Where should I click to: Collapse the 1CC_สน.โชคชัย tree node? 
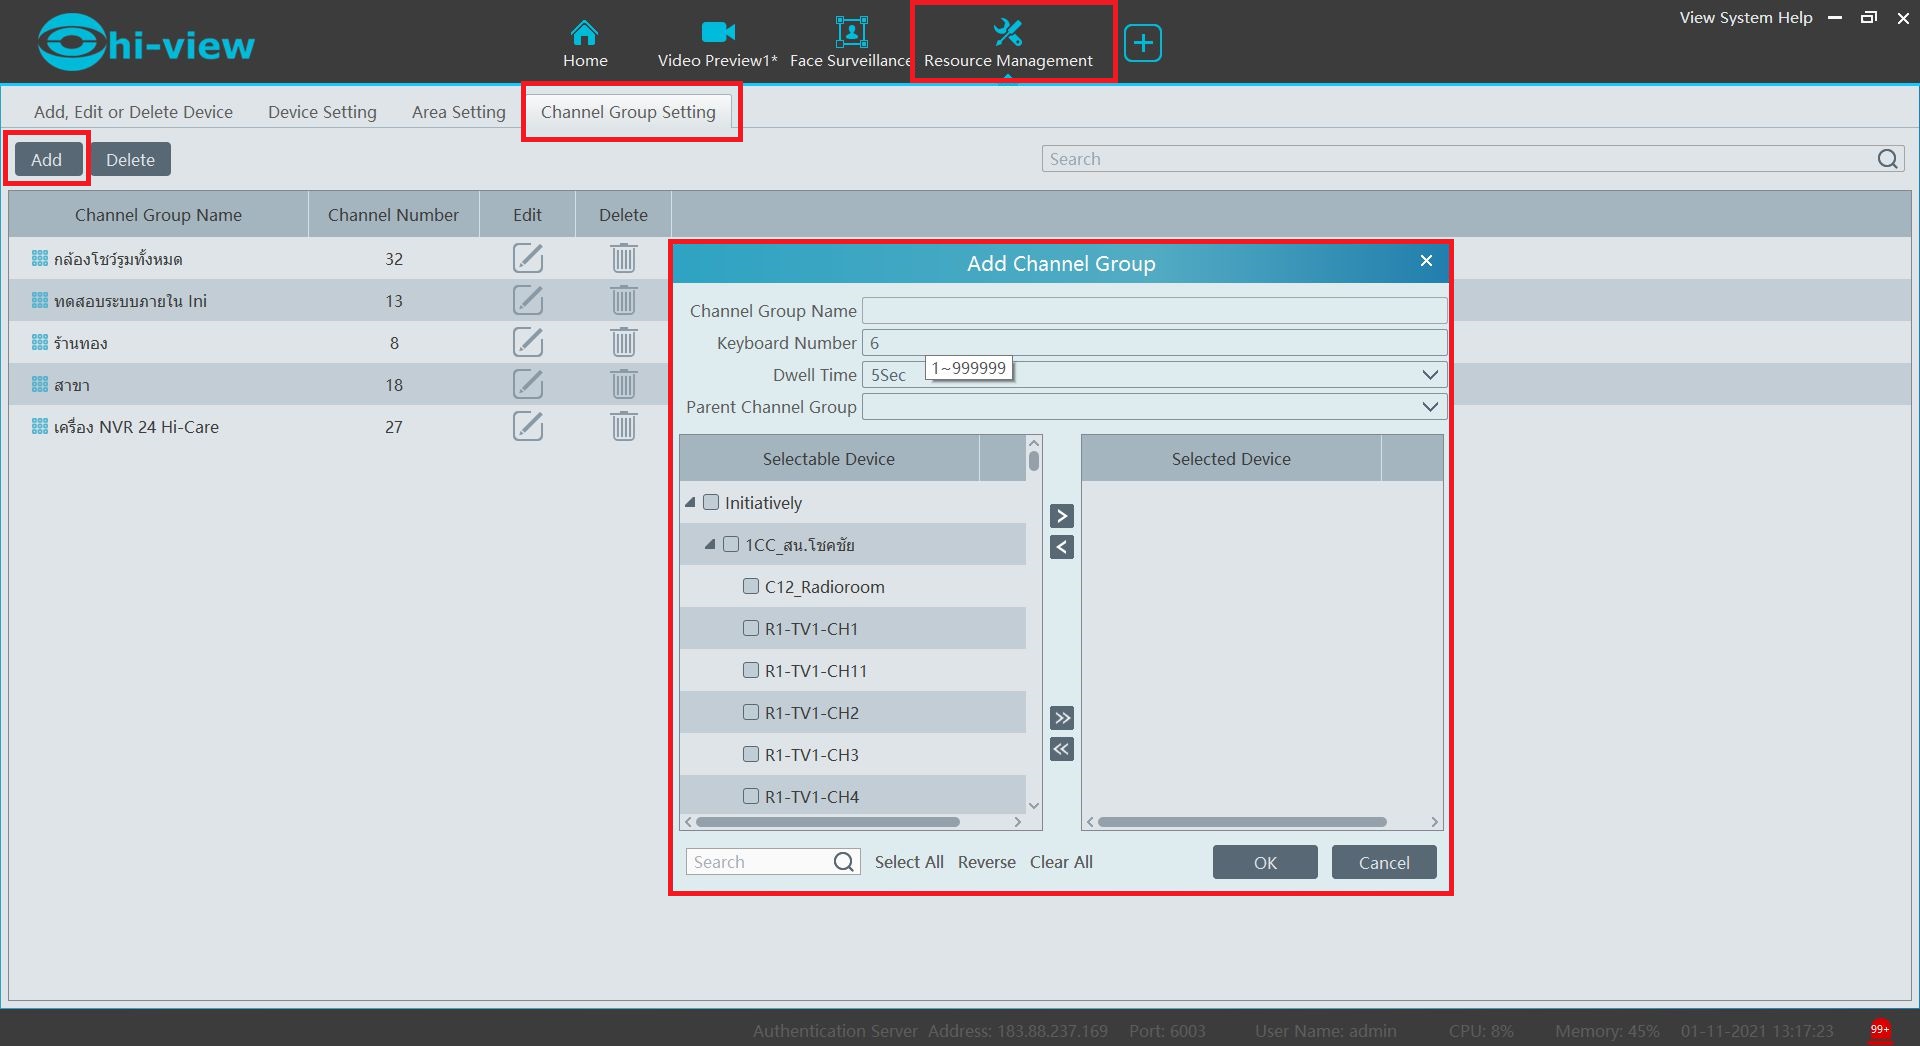tap(710, 545)
